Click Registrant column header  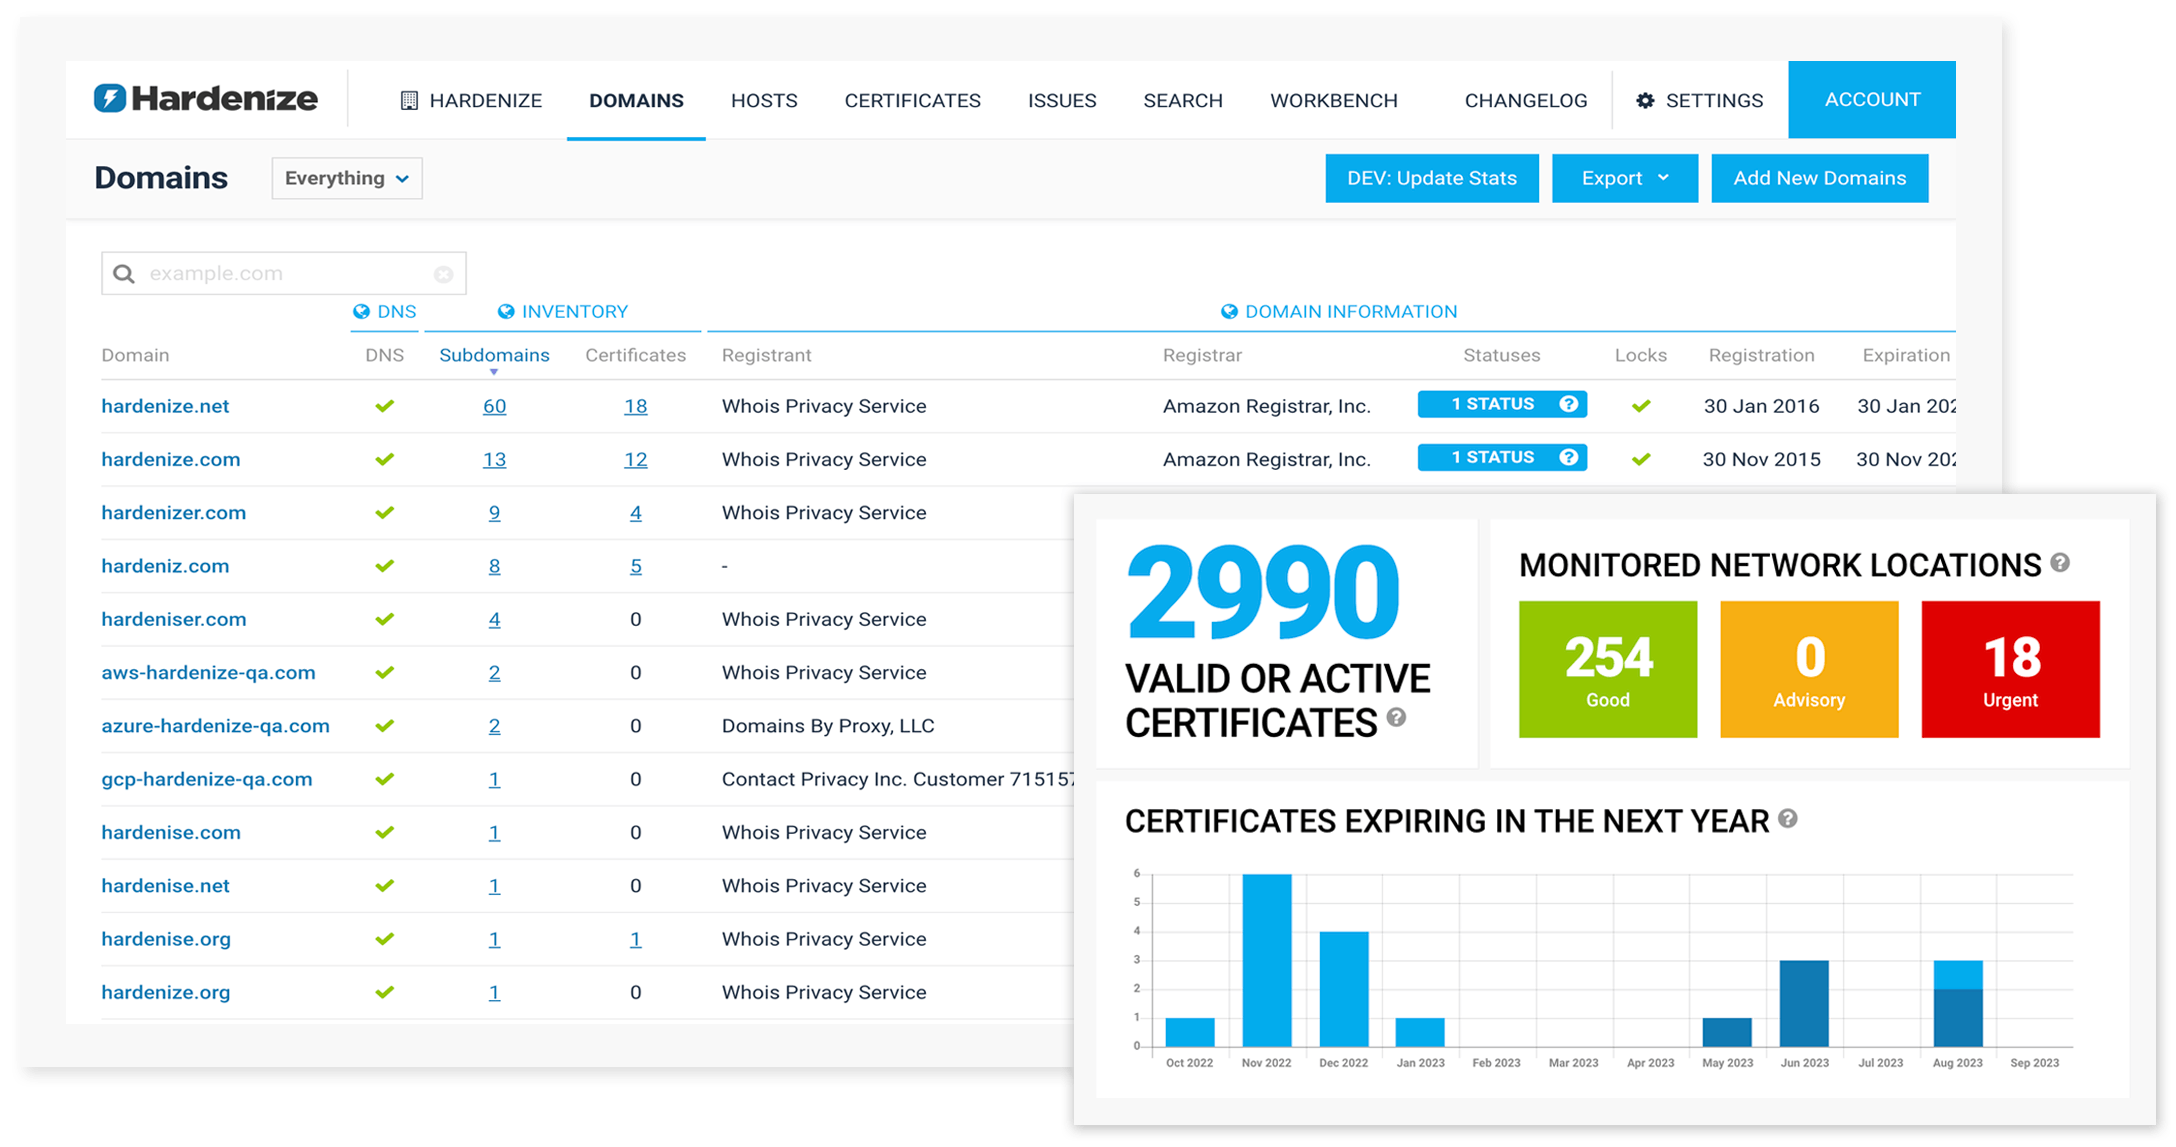pos(766,355)
